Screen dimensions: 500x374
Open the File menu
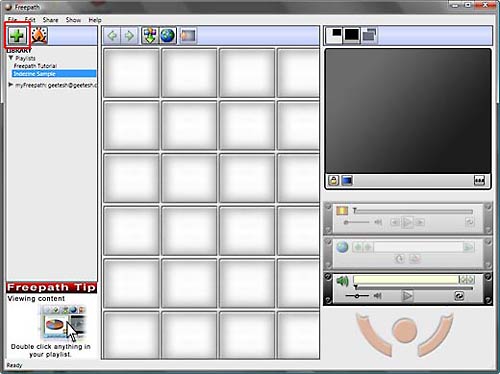click(12, 20)
